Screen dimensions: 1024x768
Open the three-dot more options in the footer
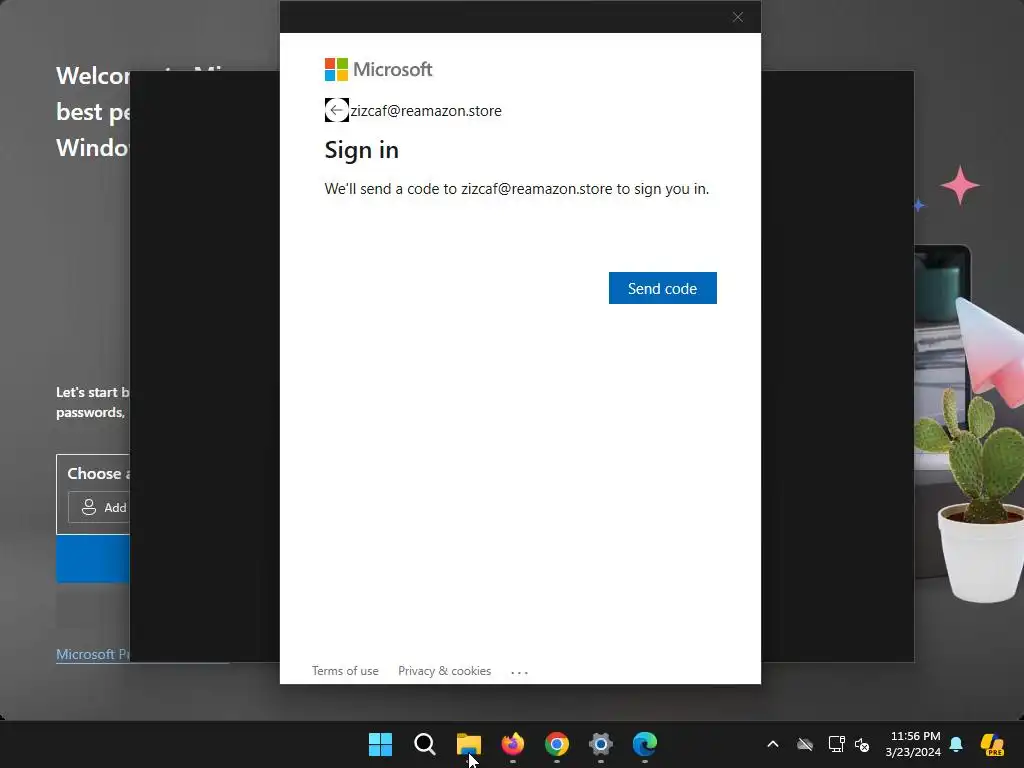point(519,671)
